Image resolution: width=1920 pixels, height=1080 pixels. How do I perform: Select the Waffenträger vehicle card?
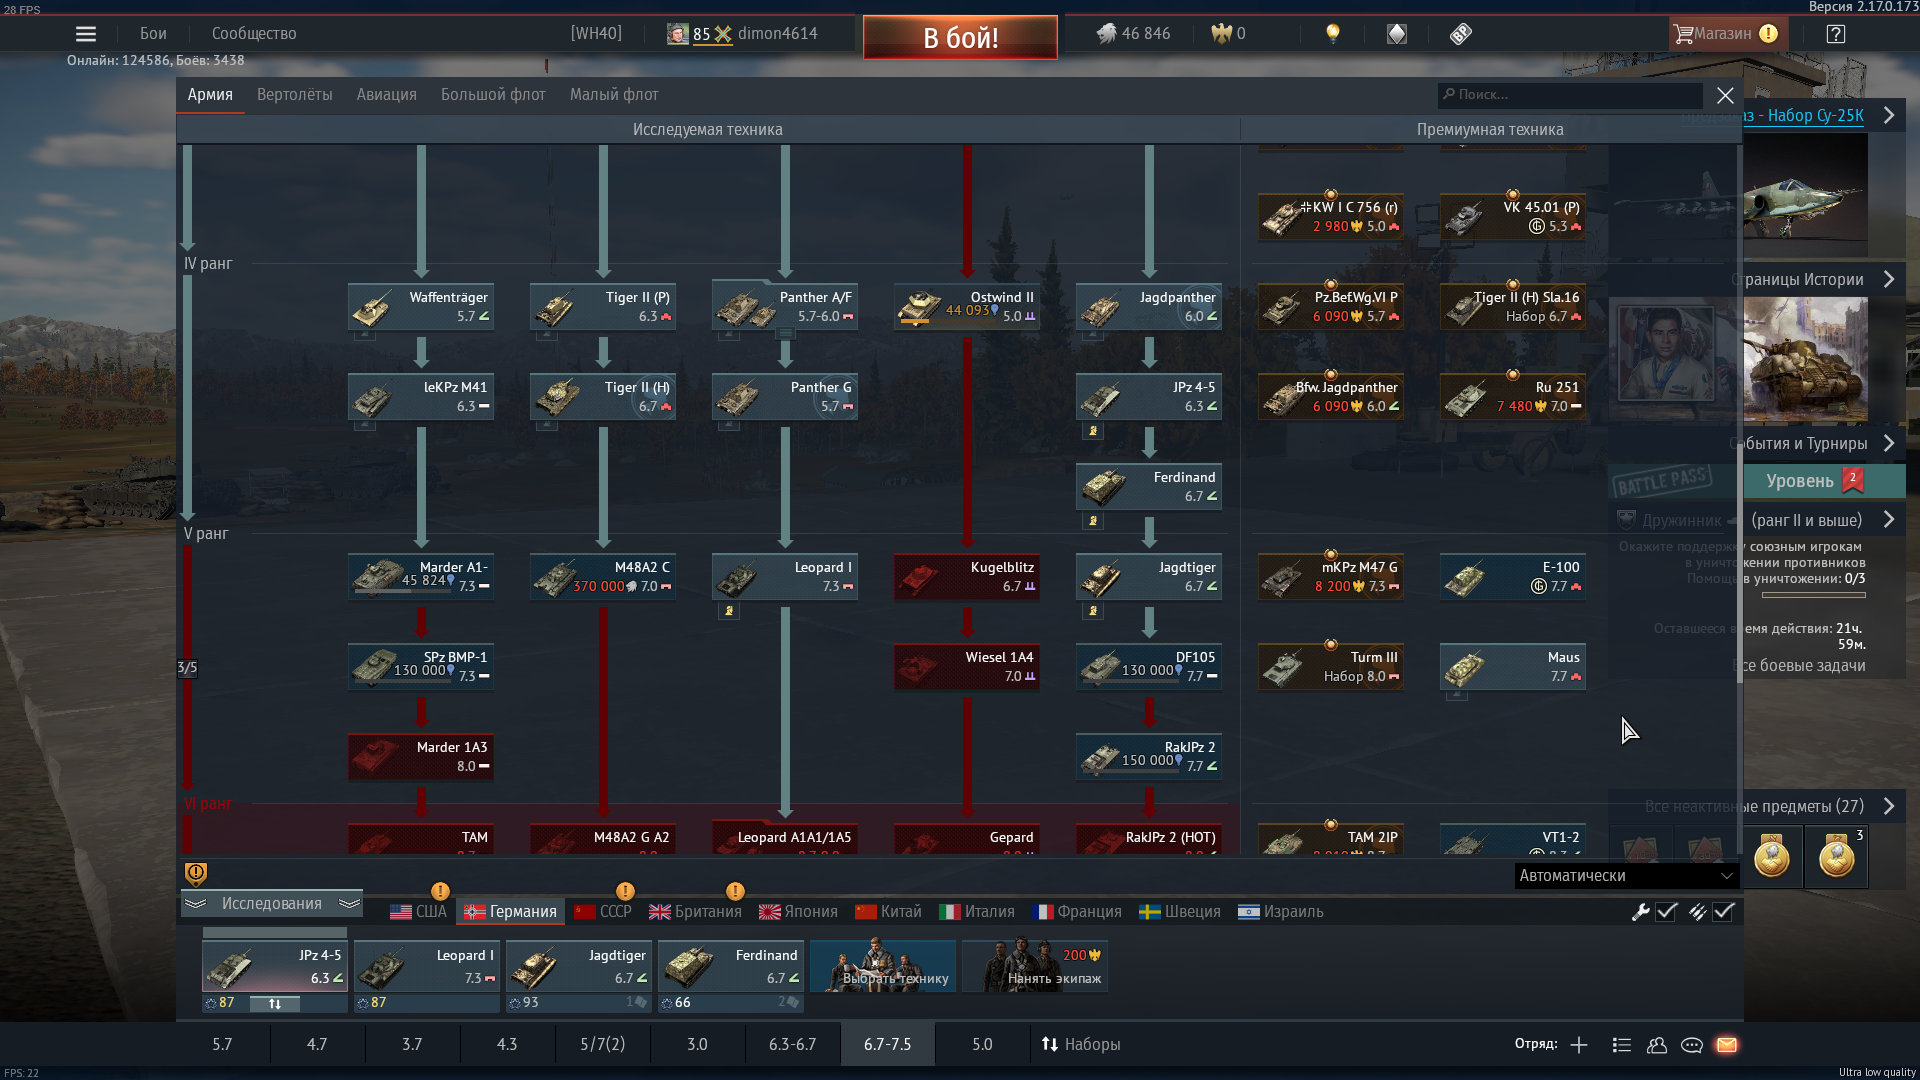(x=421, y=307)
